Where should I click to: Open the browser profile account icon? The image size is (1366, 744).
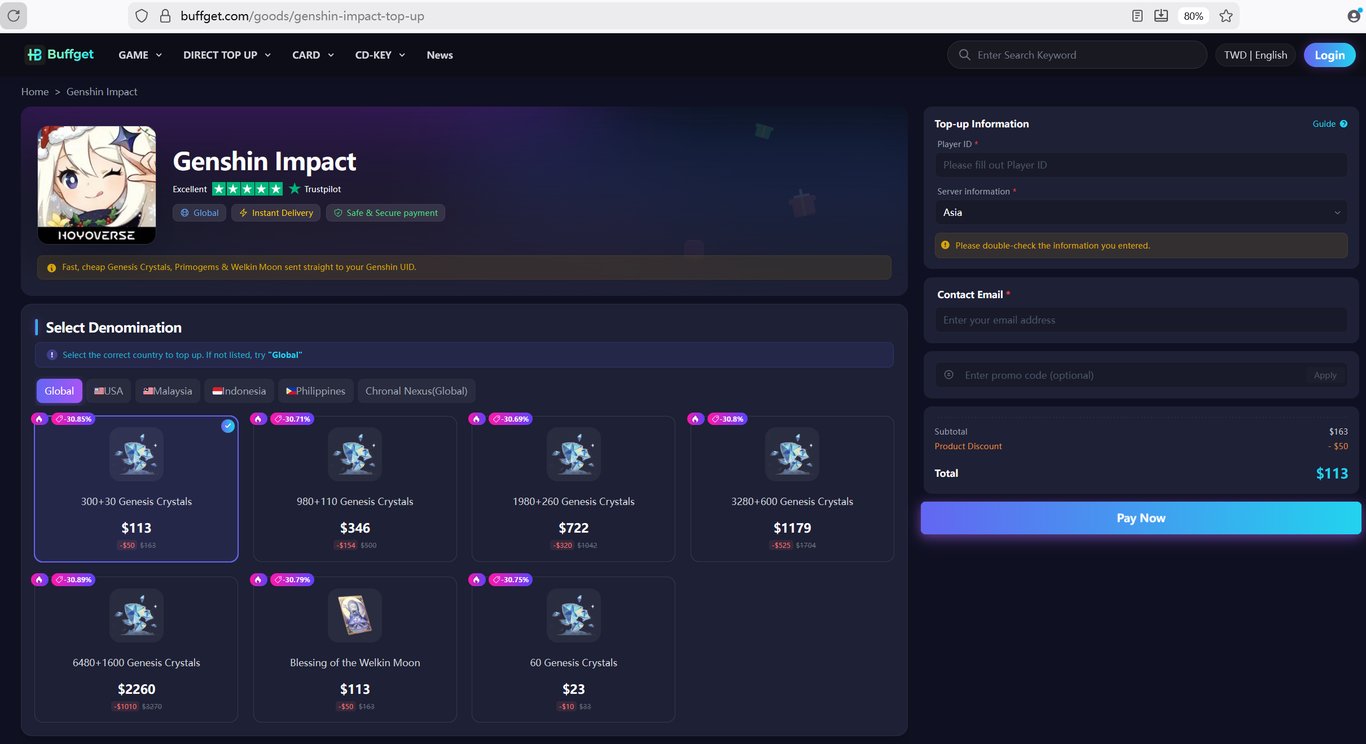(x=1354, y=16)
